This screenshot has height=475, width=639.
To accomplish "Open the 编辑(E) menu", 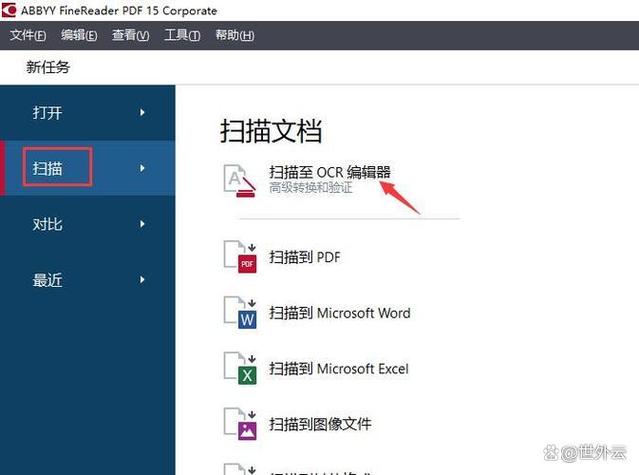I will click(79, 35).
